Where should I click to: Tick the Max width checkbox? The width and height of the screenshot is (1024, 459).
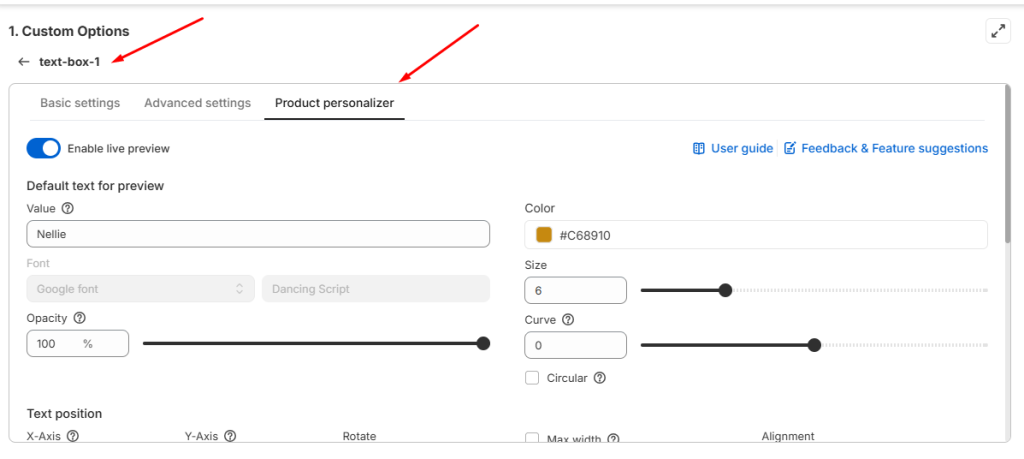[x=533, y=439]
